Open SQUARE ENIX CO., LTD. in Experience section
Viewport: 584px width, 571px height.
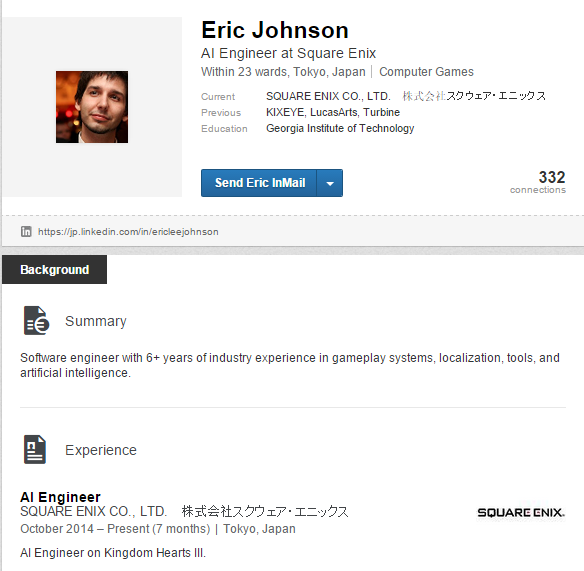184,511
